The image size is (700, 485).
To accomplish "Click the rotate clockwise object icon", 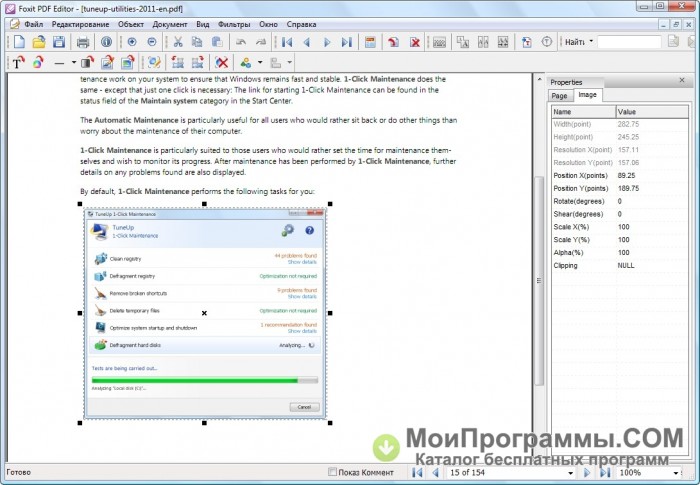I will pyautogui.click(x=198, y=63).
